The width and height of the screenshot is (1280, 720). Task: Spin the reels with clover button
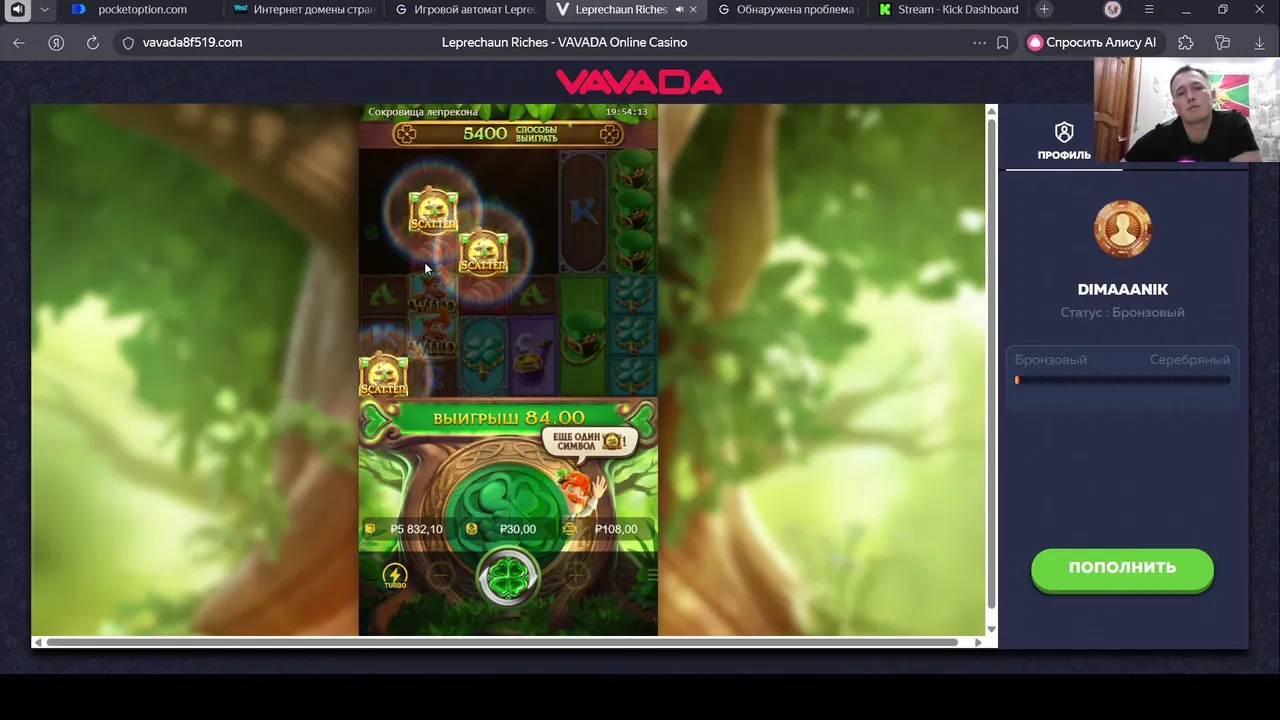pos(508,577)
